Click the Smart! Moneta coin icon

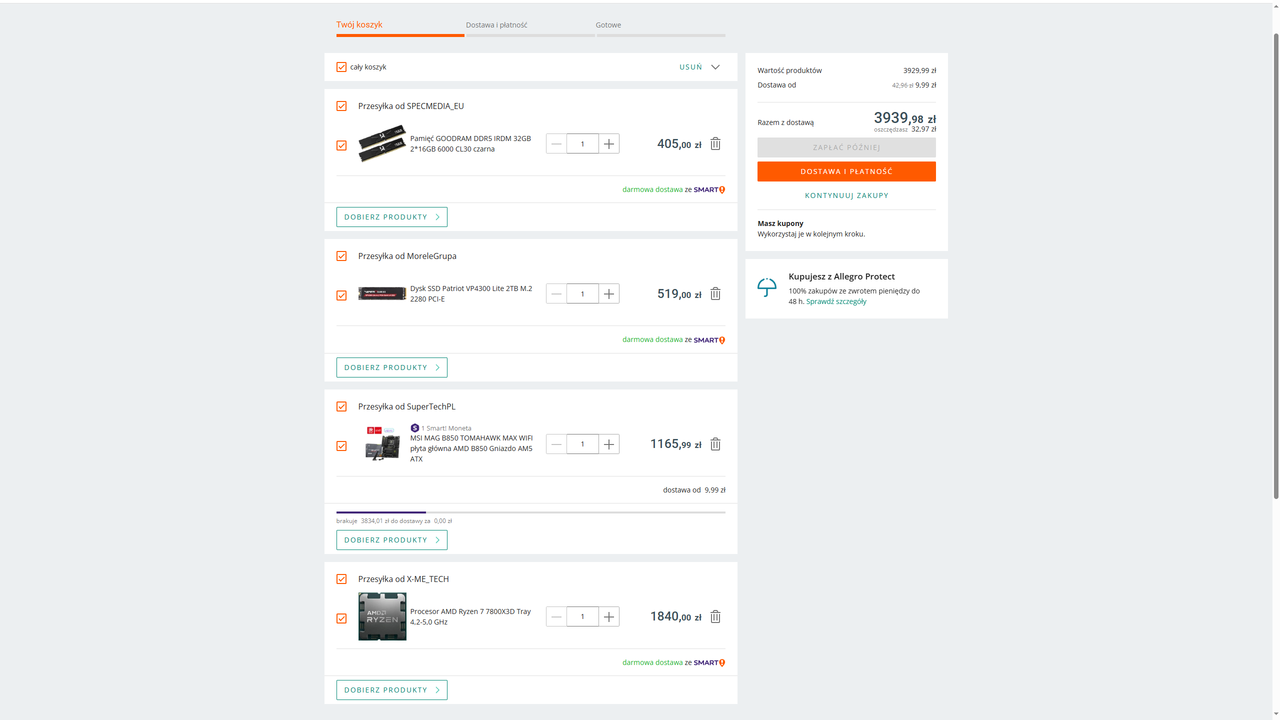[415, 428]
